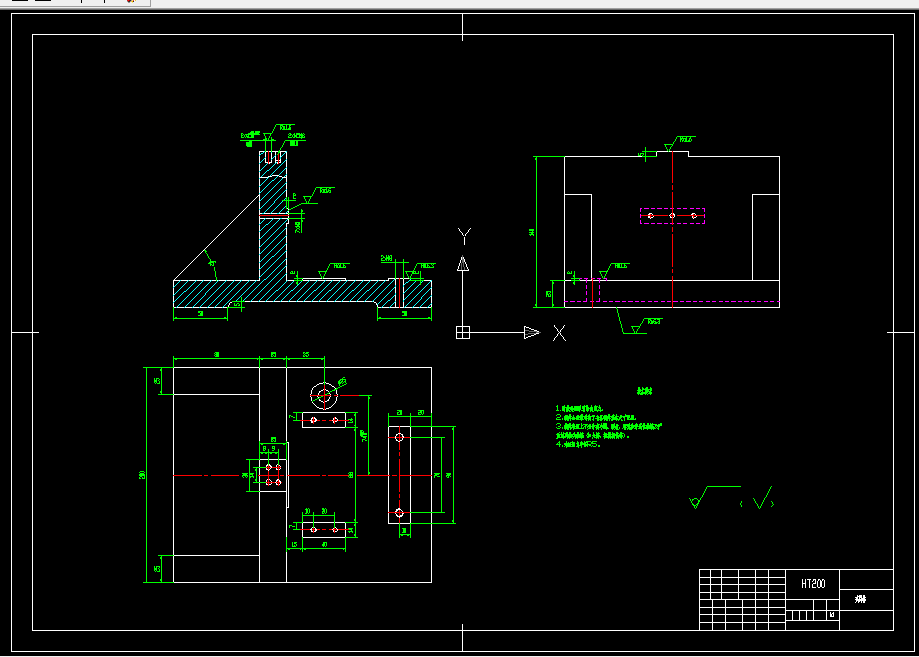Select technical requirement line starting with 1.
Screen dimensions: 919x657
579,409
